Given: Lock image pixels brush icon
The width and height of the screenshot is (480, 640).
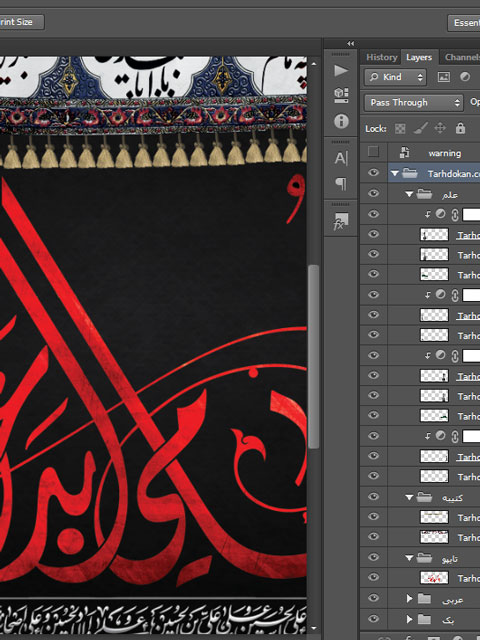Looking at the screenshot, I should (x=420, y=129).
